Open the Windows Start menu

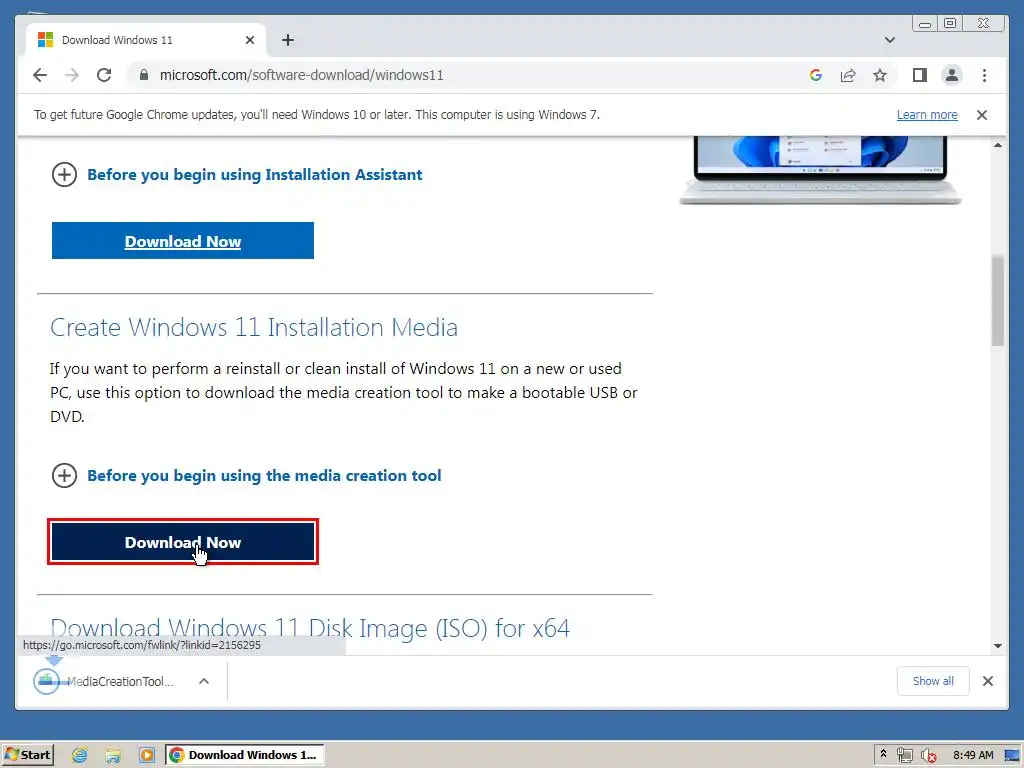[x=27, y=755]
